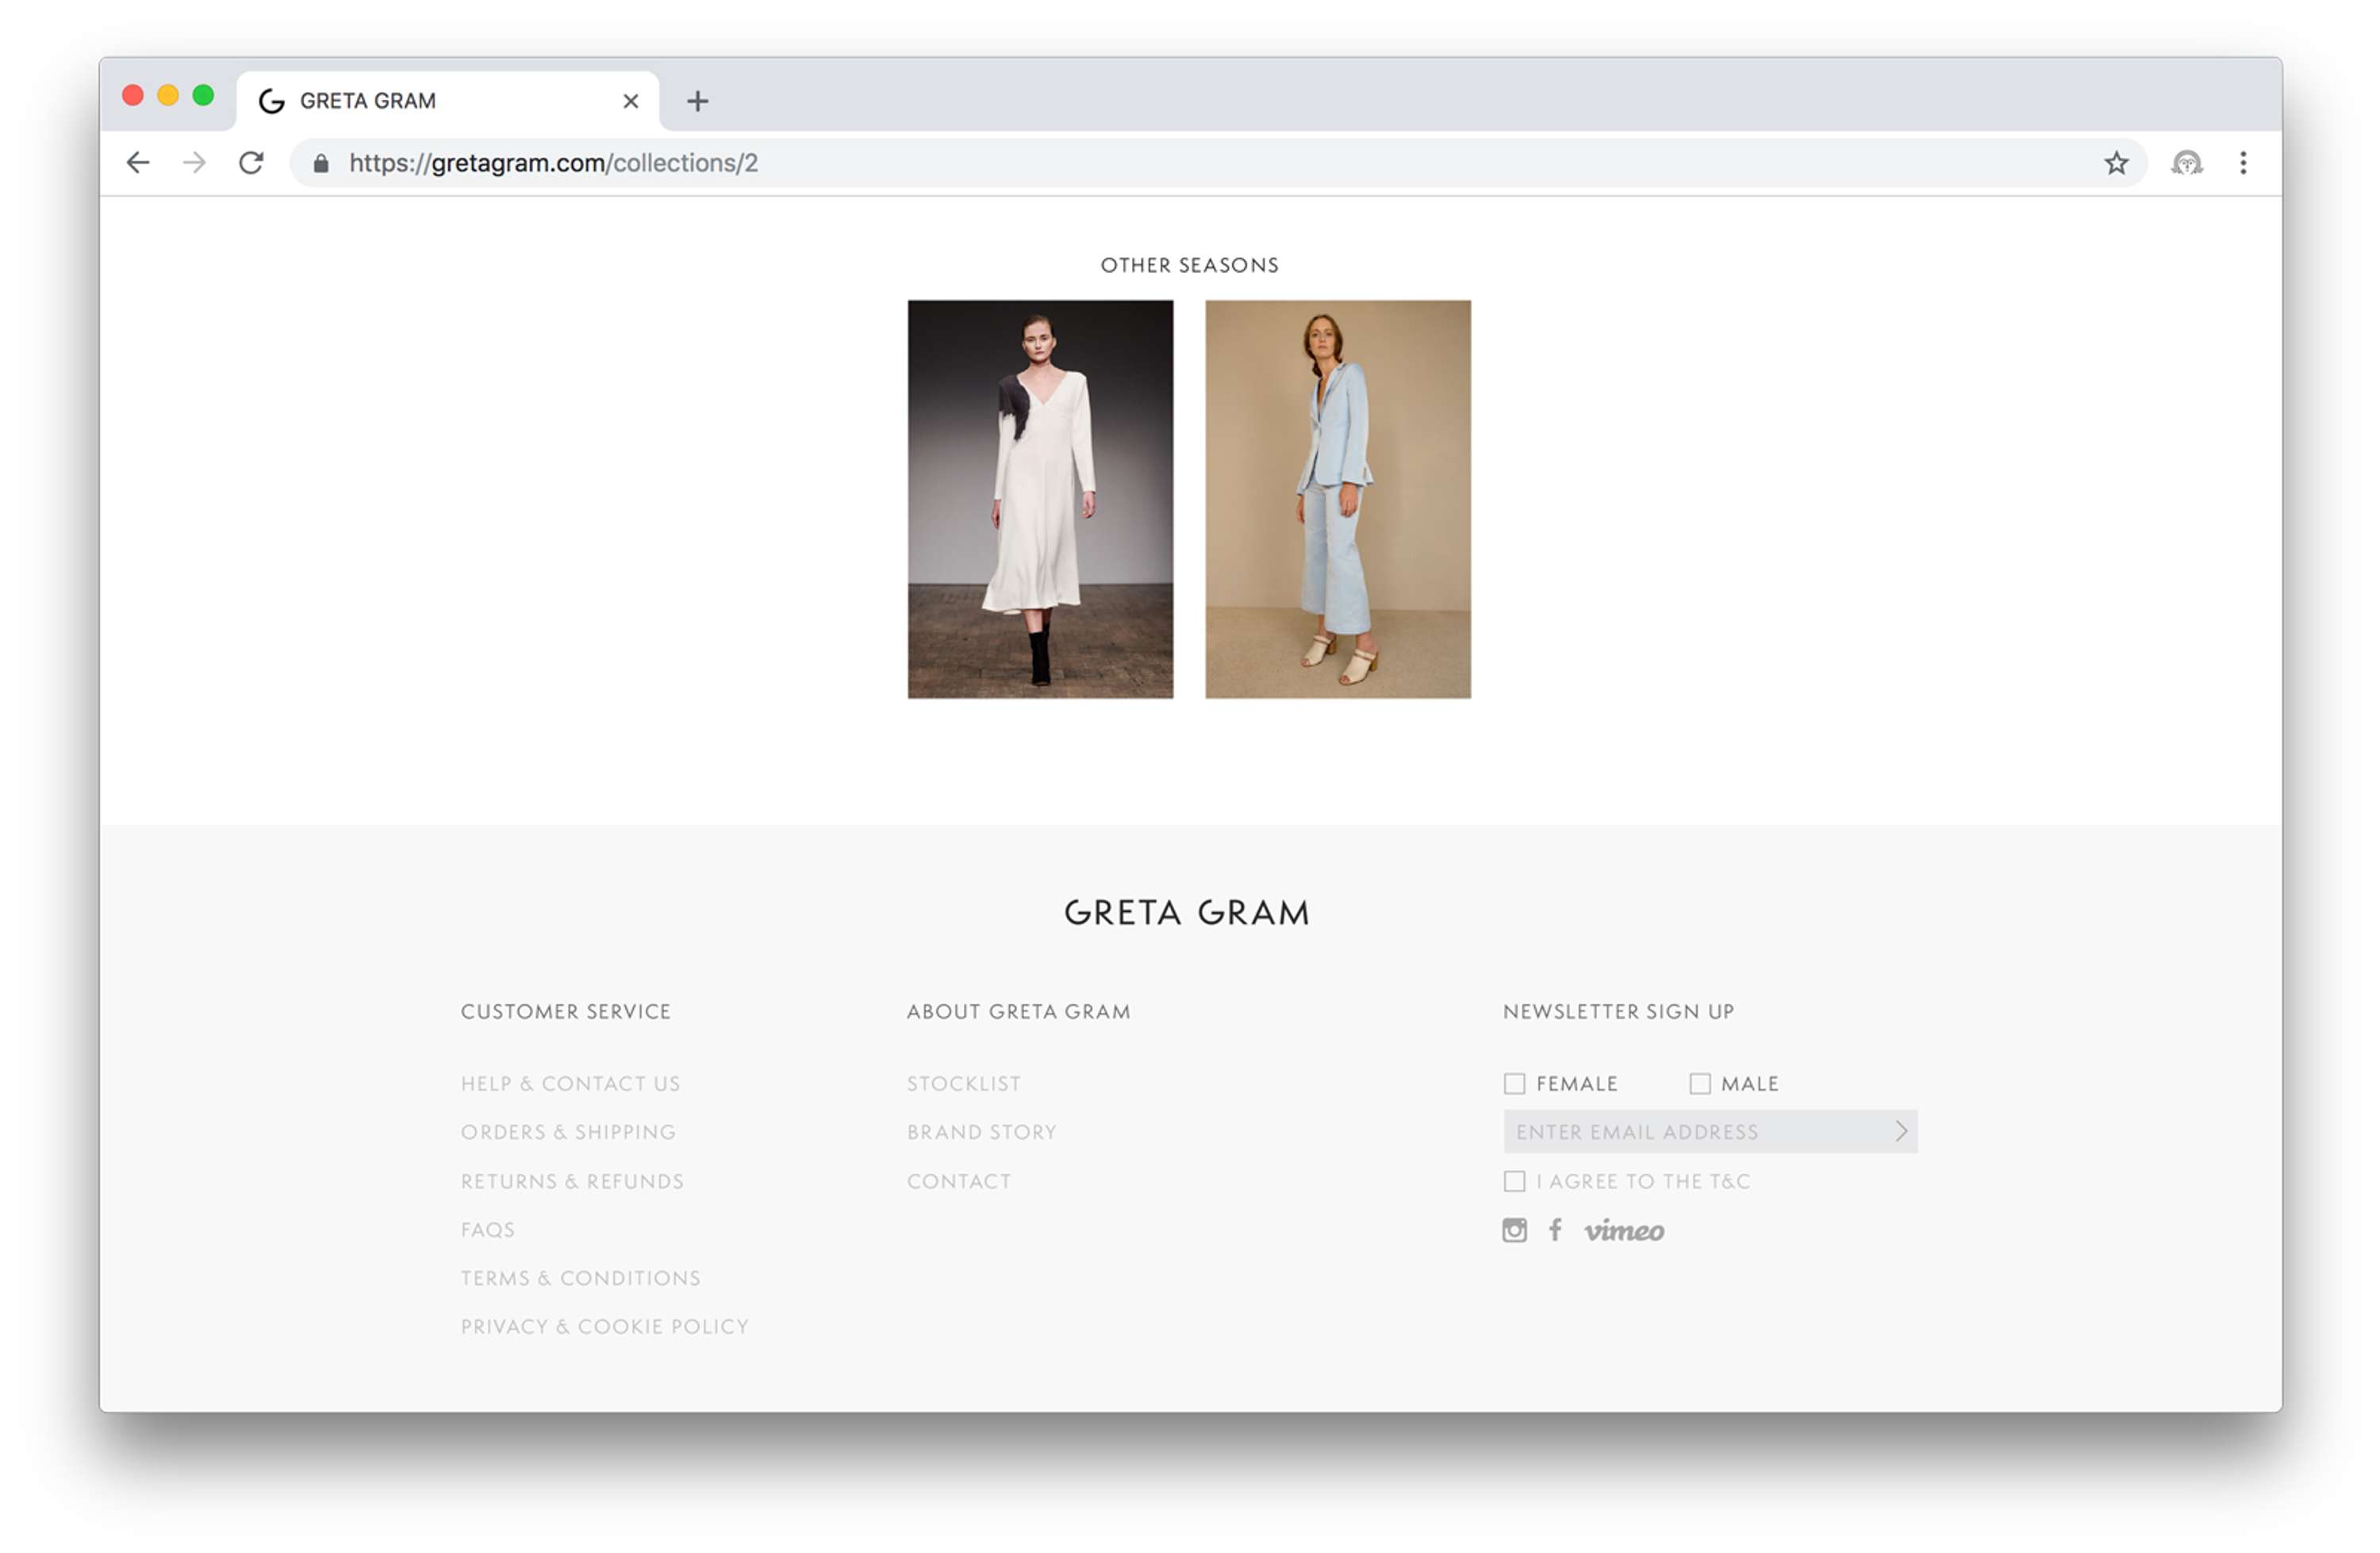Click the yellow minimize window button
The width and height of the screenshot is (2380, 1553).
click(x=168, y=95)
